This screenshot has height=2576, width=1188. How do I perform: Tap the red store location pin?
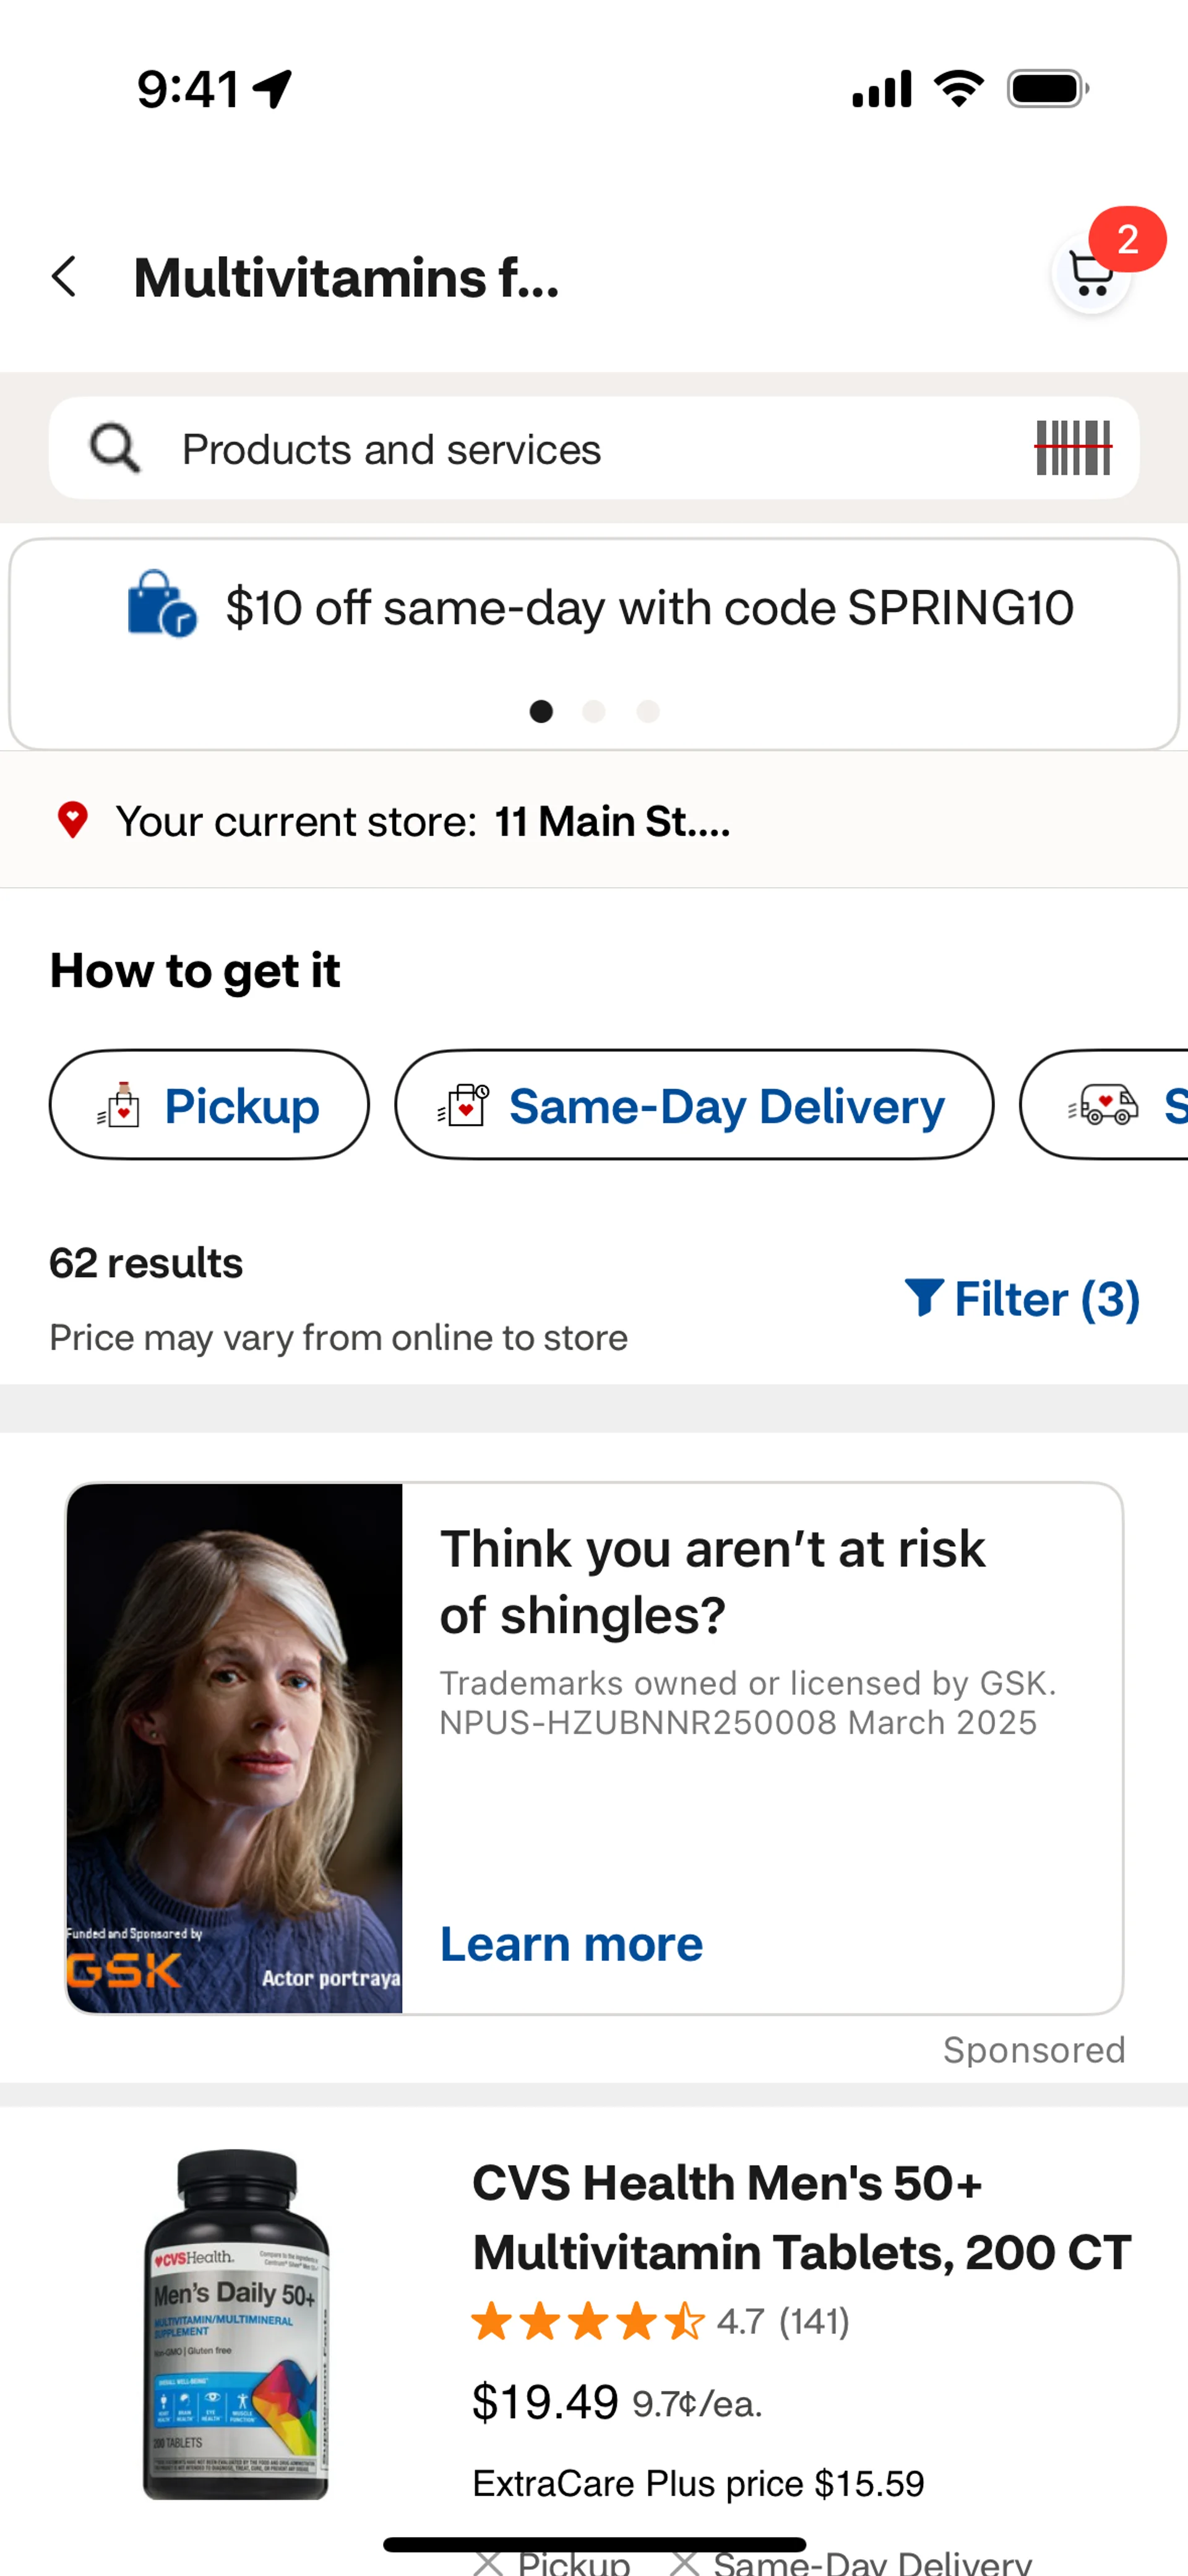72,820
